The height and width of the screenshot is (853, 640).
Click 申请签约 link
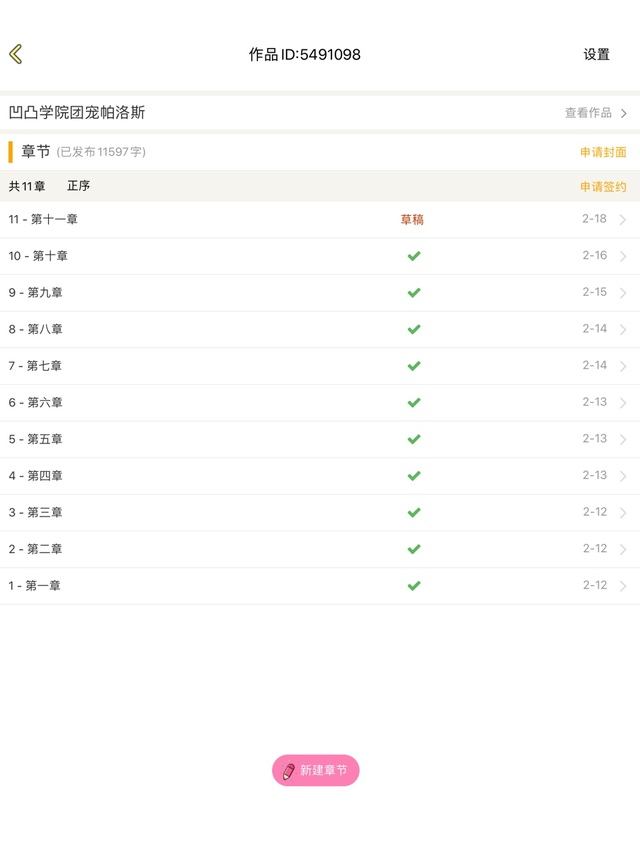(603, 187)
